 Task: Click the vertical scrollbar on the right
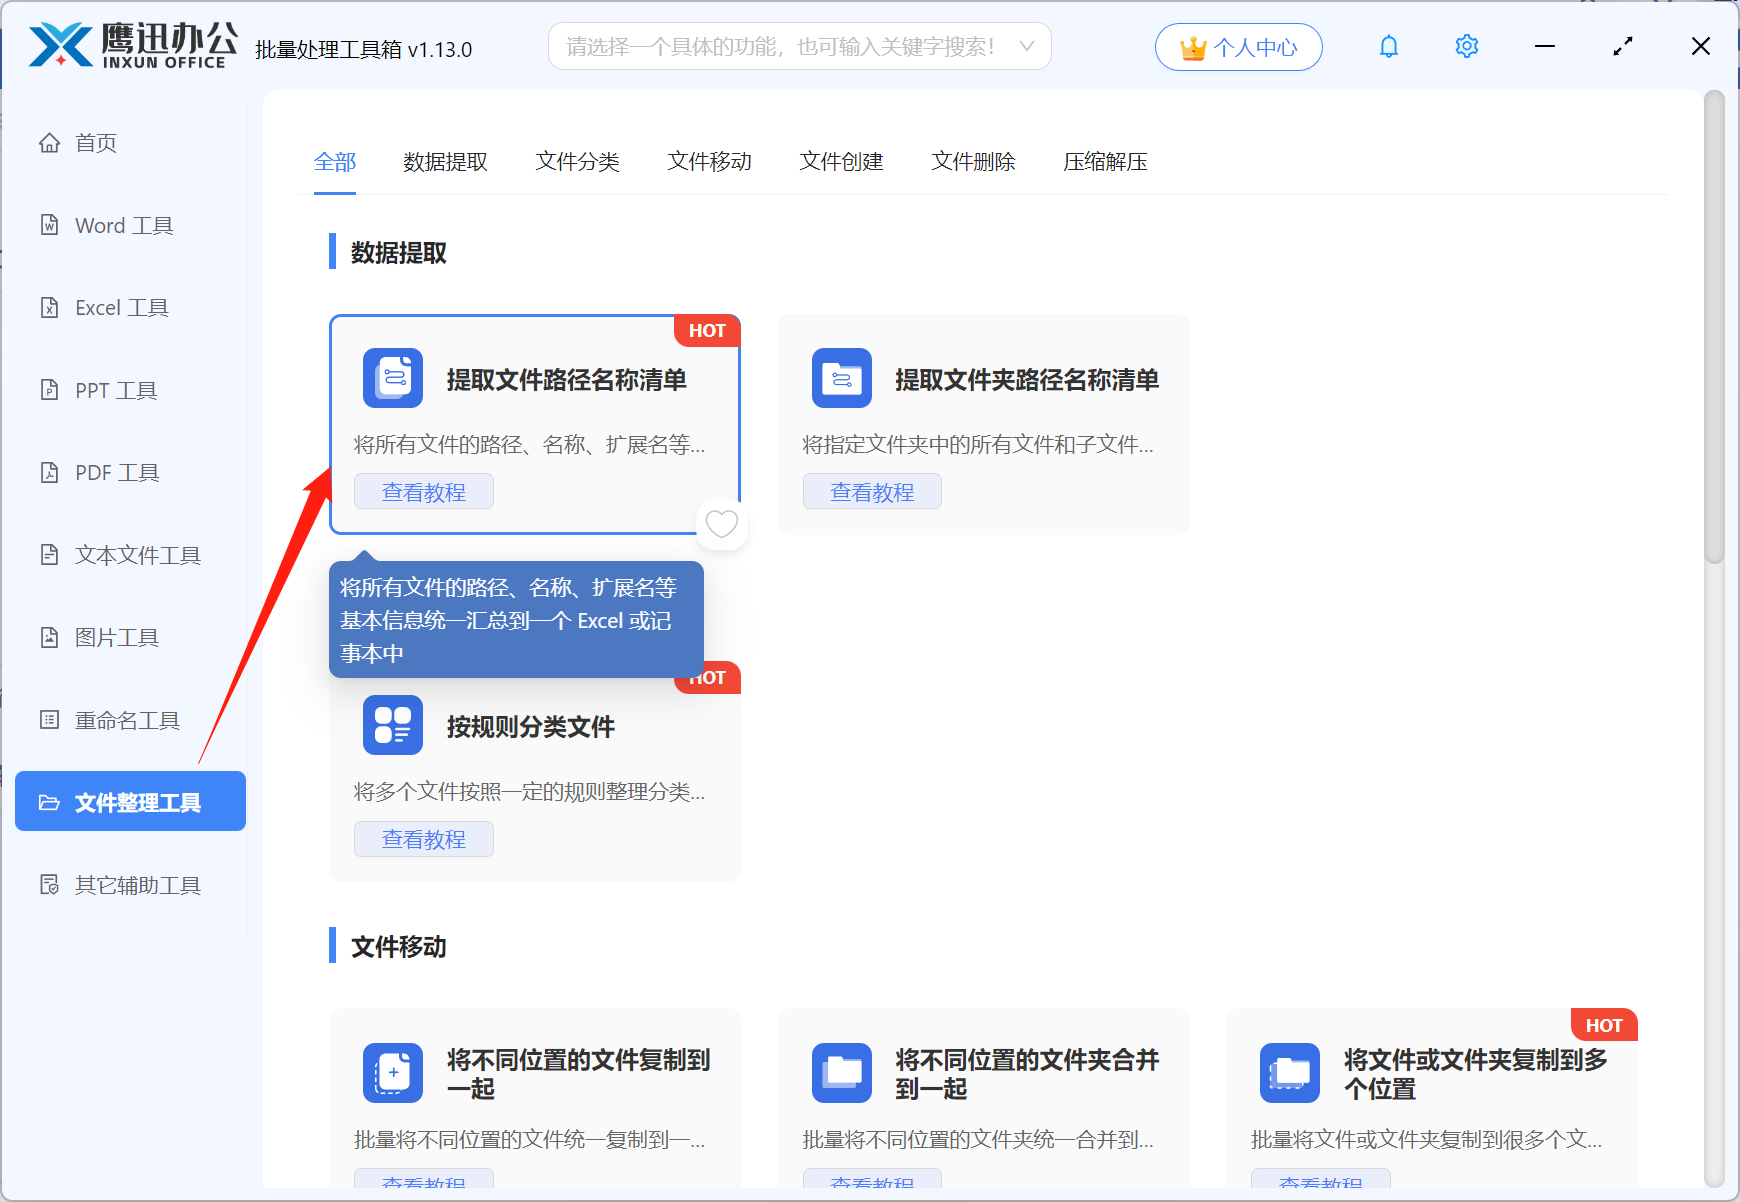pos(1712,300)
